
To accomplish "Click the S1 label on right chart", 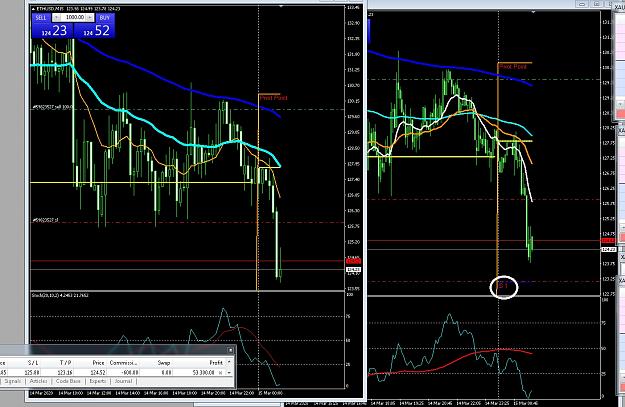I will pyautogui.click(x=503, y=285).
